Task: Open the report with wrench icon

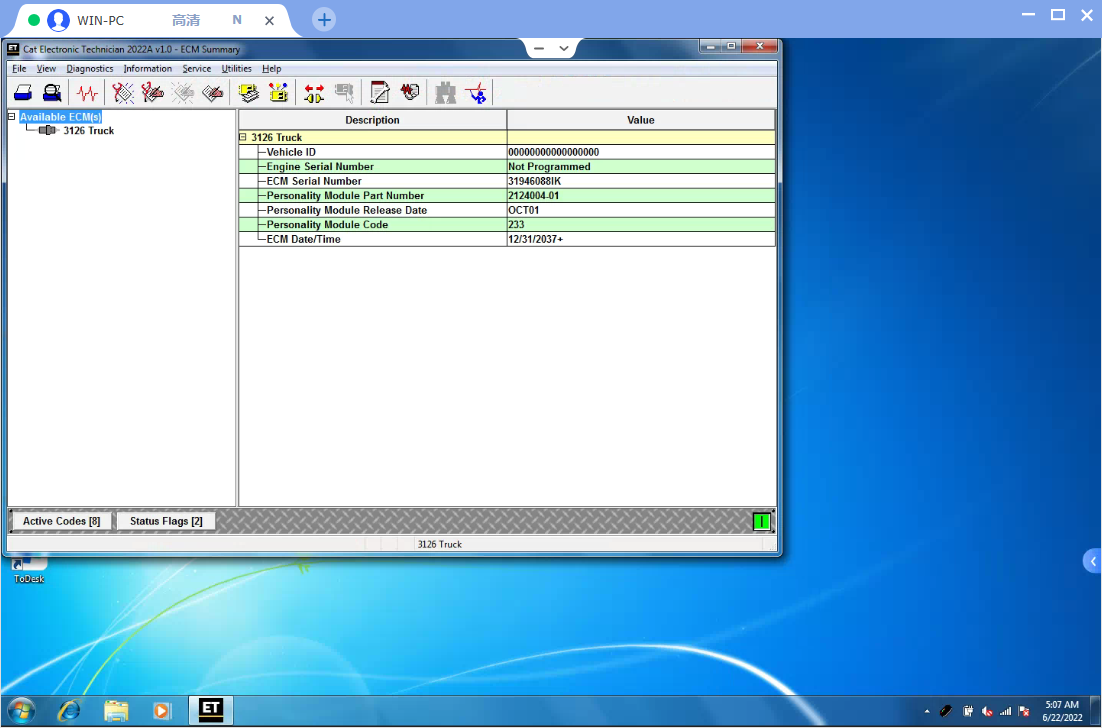Action: tap(380, 93)
